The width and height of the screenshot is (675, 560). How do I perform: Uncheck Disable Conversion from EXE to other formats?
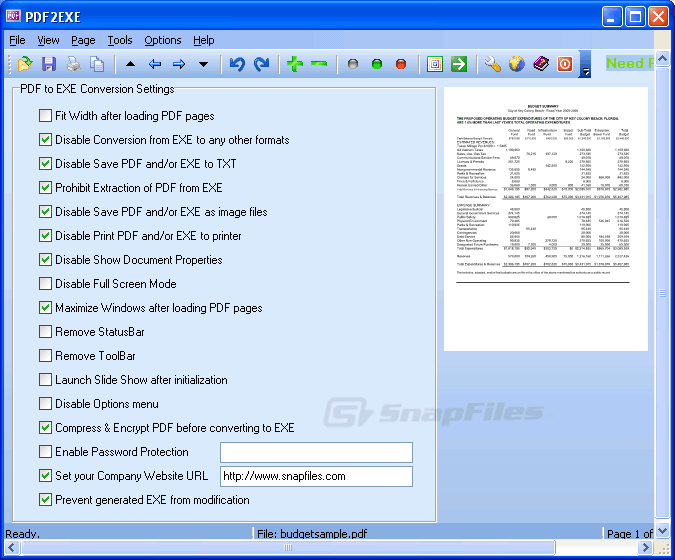click(45, 139)
